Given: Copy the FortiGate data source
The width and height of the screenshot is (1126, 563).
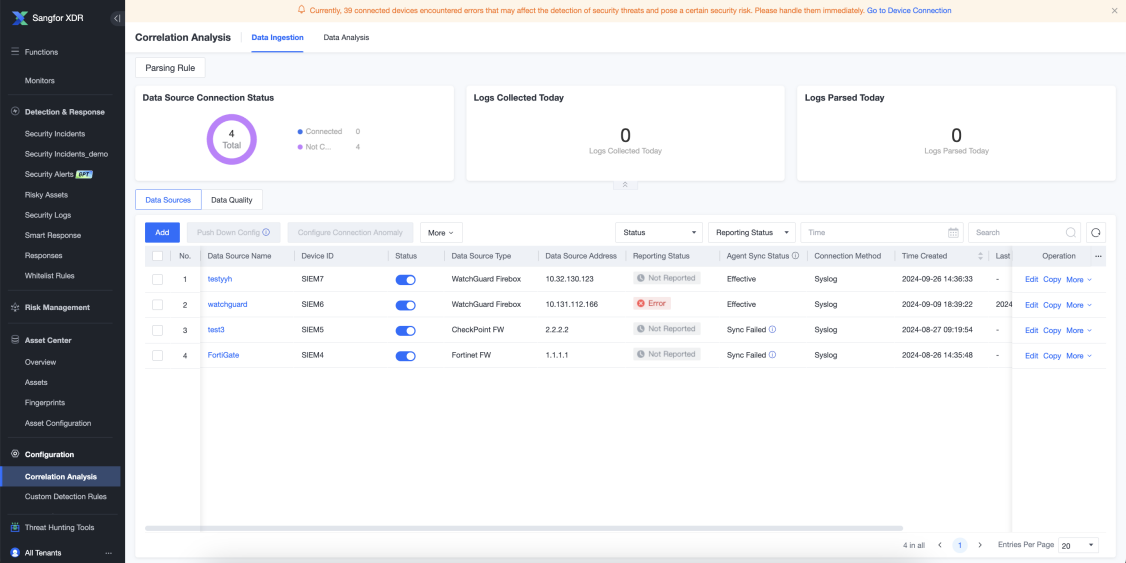Looking at the screenshot, I should click(x=1052, y=355).
